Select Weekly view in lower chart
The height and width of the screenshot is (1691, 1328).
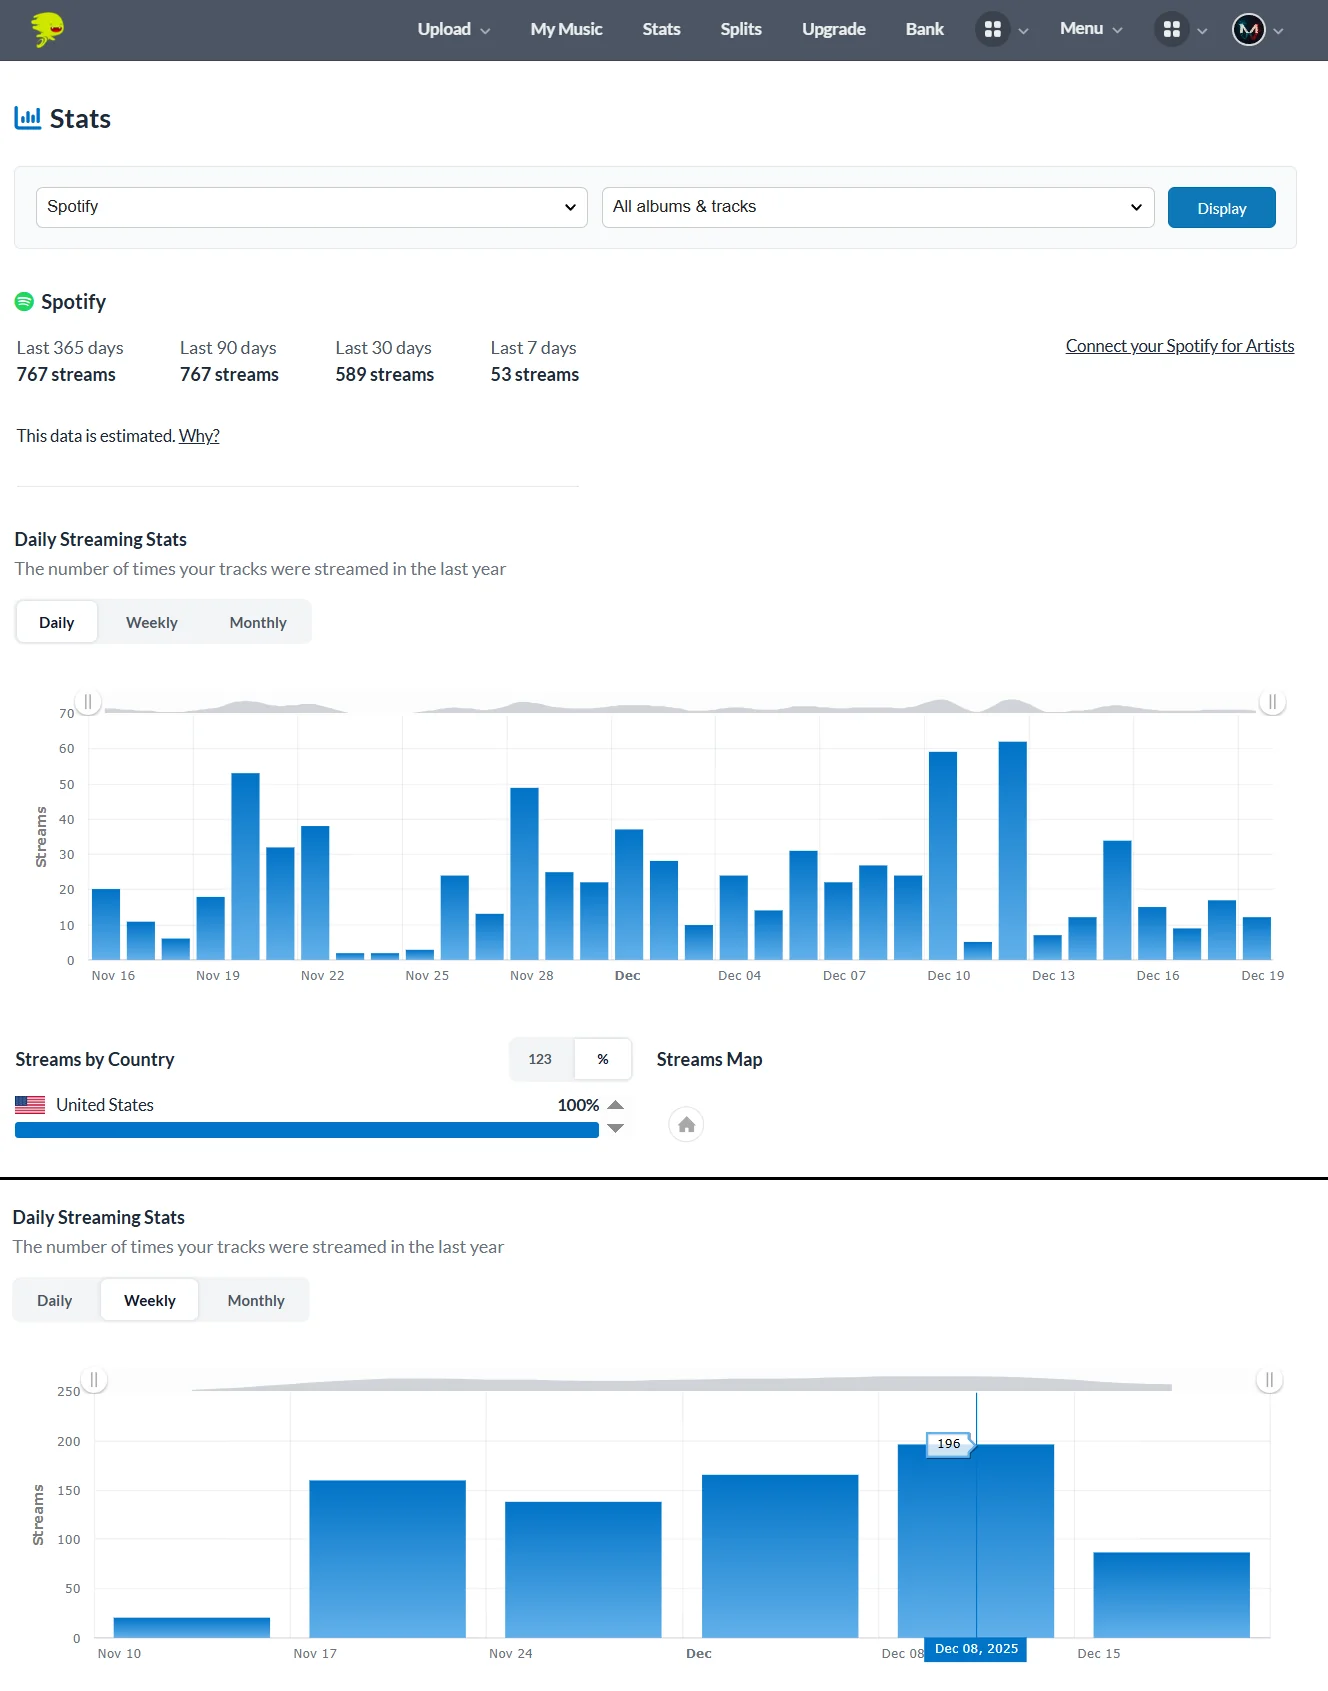[x=150, y=1300]
